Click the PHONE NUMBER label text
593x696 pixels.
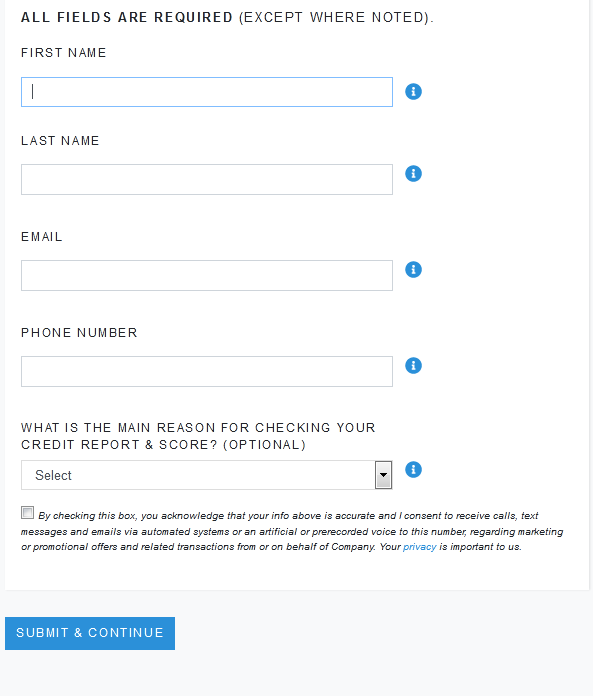point(79,333)
